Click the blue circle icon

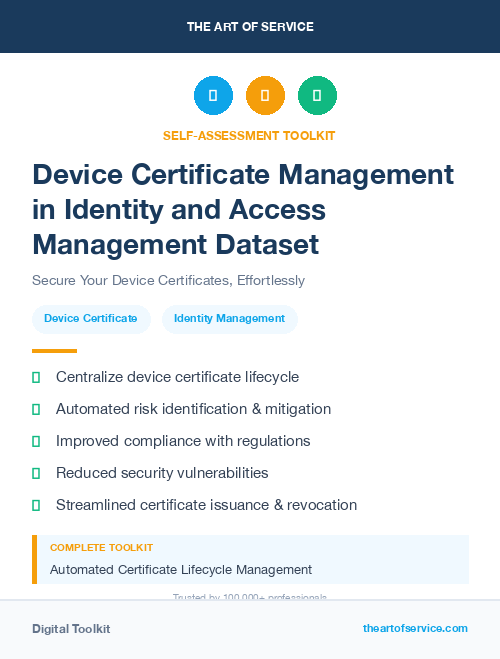(213, 95)
